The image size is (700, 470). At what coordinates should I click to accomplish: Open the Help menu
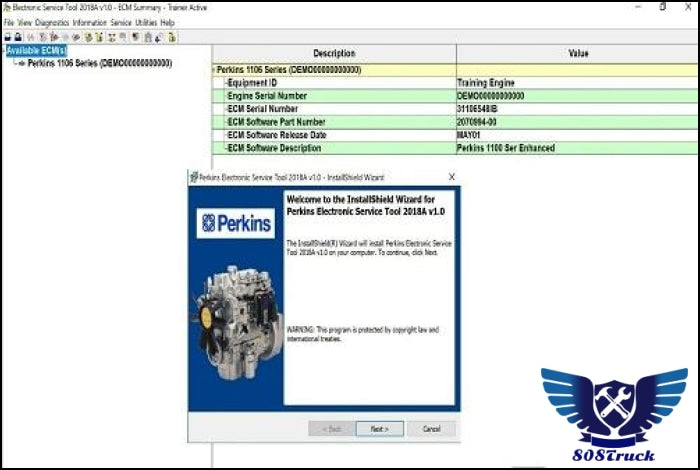[x=168, y=22]
